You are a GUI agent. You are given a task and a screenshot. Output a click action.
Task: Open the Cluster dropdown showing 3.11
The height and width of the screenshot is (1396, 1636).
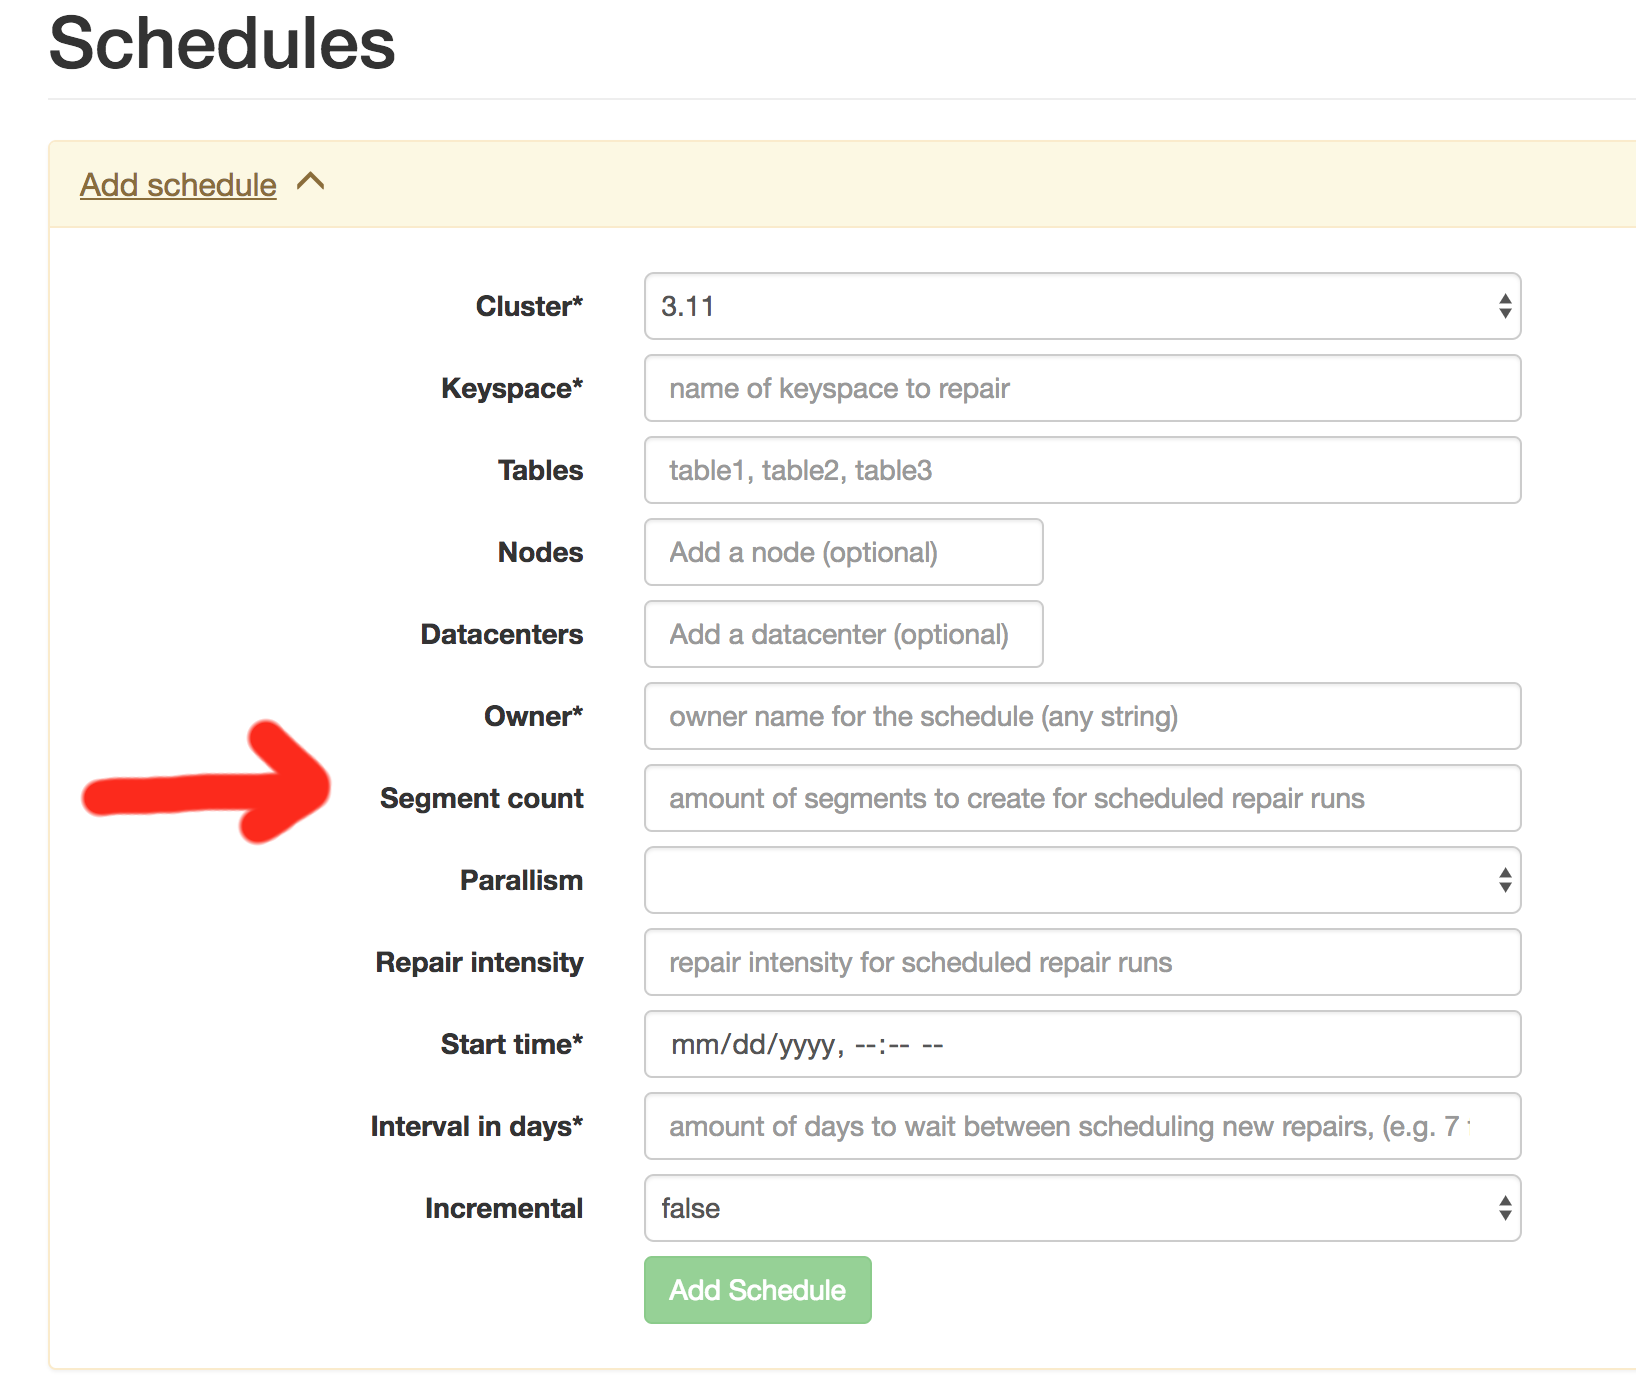1082,306
